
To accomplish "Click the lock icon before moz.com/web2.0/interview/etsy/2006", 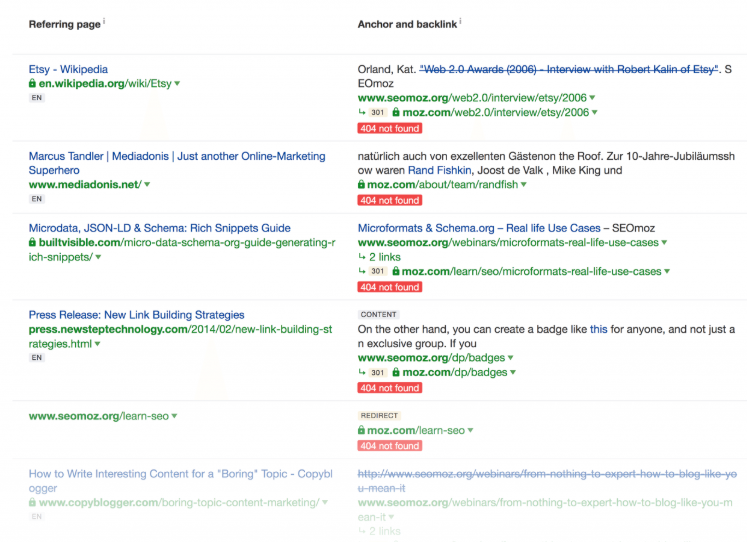I will click(x=396, y=112).
